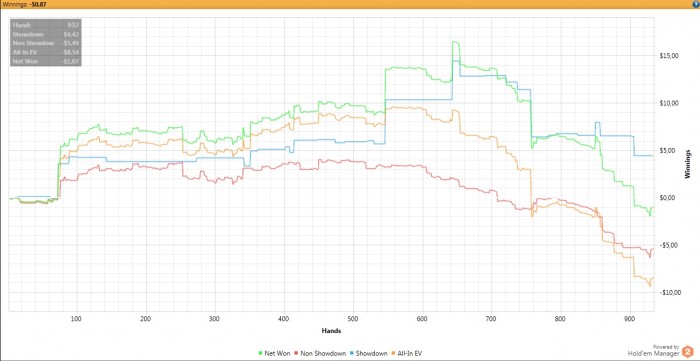Screen dimensions: 700x361
Task: Click the orange All-In EV legend marker
Action: [394, 354]
